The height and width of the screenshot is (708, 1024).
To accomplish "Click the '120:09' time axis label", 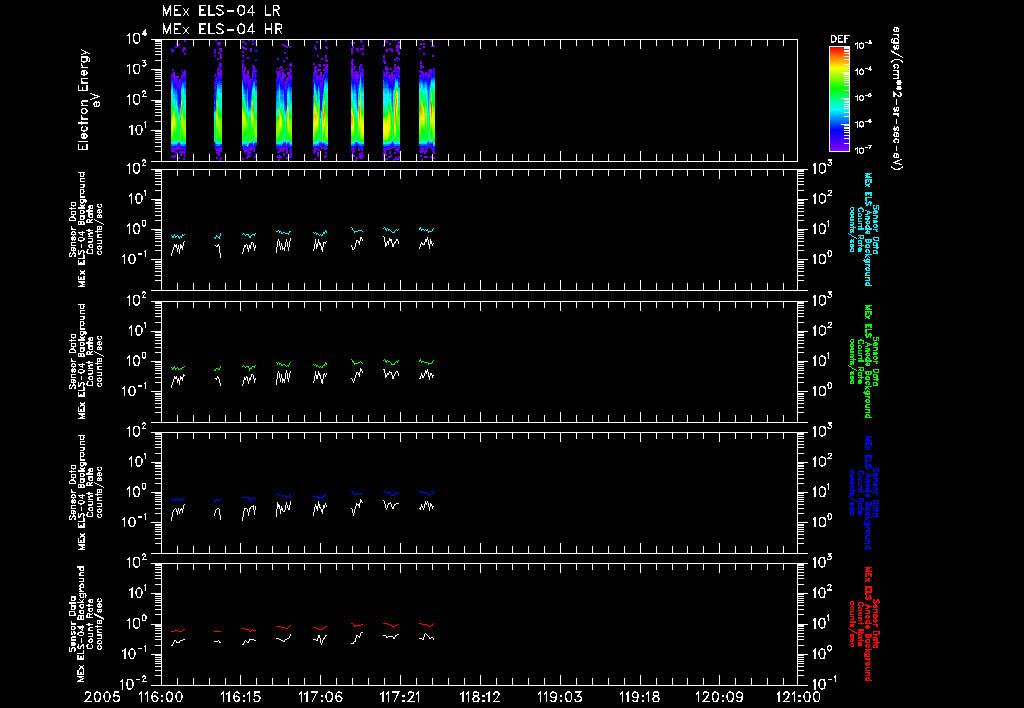I will point(718,697).
